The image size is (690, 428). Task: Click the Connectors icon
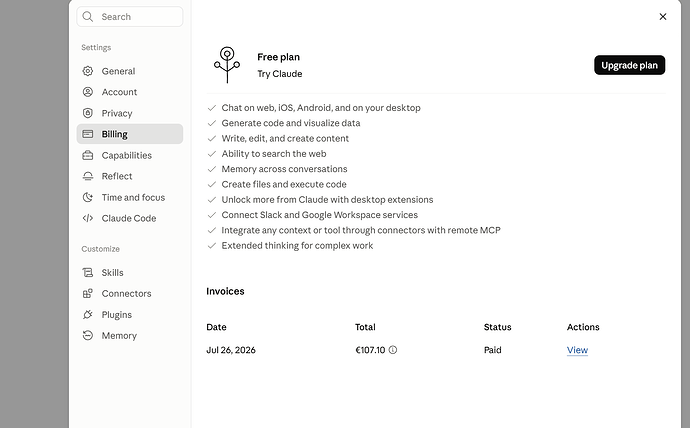pos(88,293)
